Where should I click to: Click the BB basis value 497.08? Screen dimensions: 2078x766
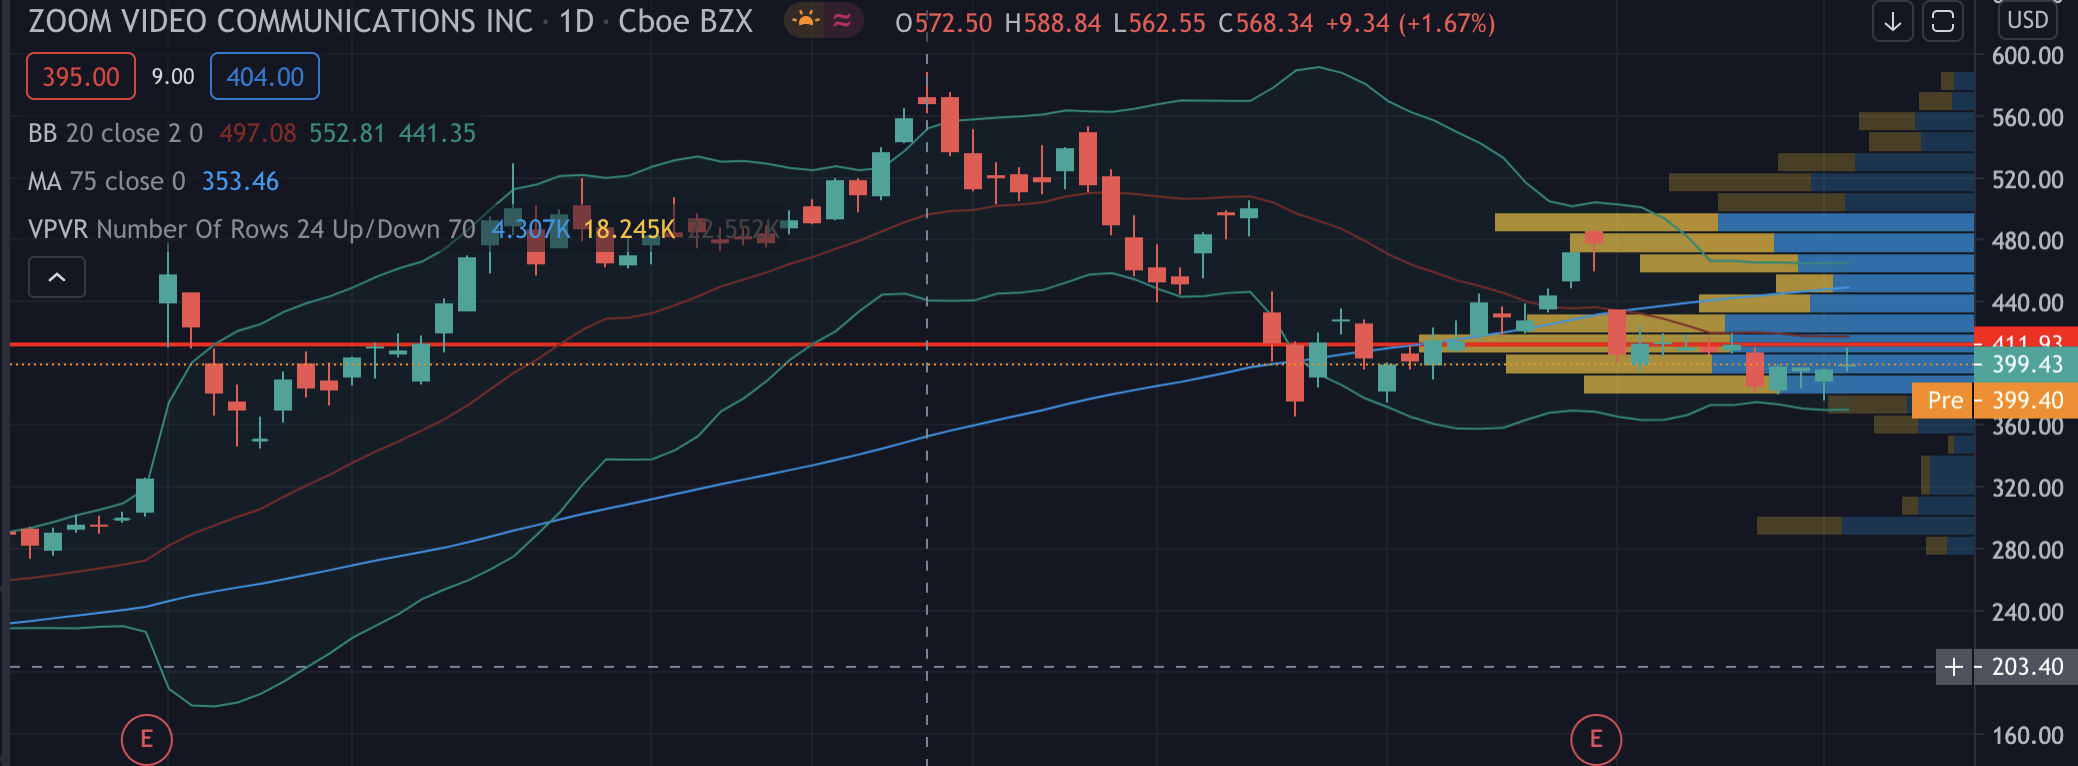(x=258, y=133)
